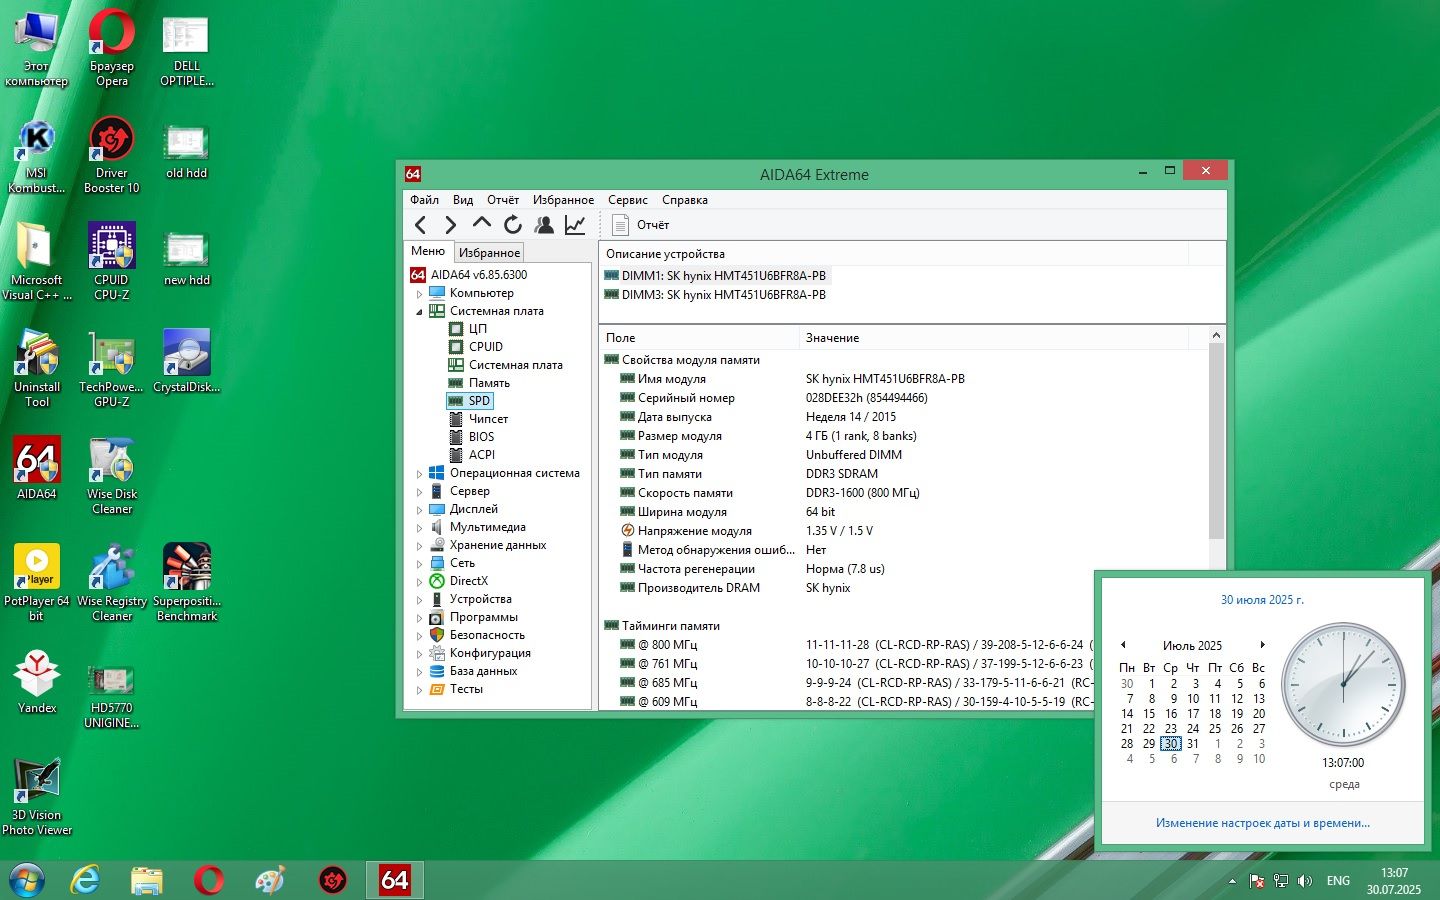Select DIMM1: SK hynix device row
Image resolution: width=1440 pixels, height=900 pixels.
pos(716,276)
